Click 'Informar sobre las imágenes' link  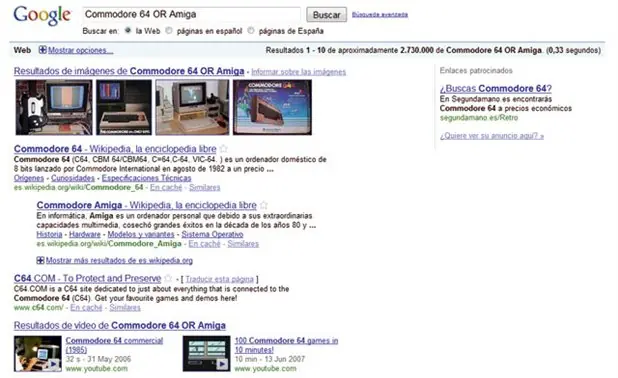[298, 72]
